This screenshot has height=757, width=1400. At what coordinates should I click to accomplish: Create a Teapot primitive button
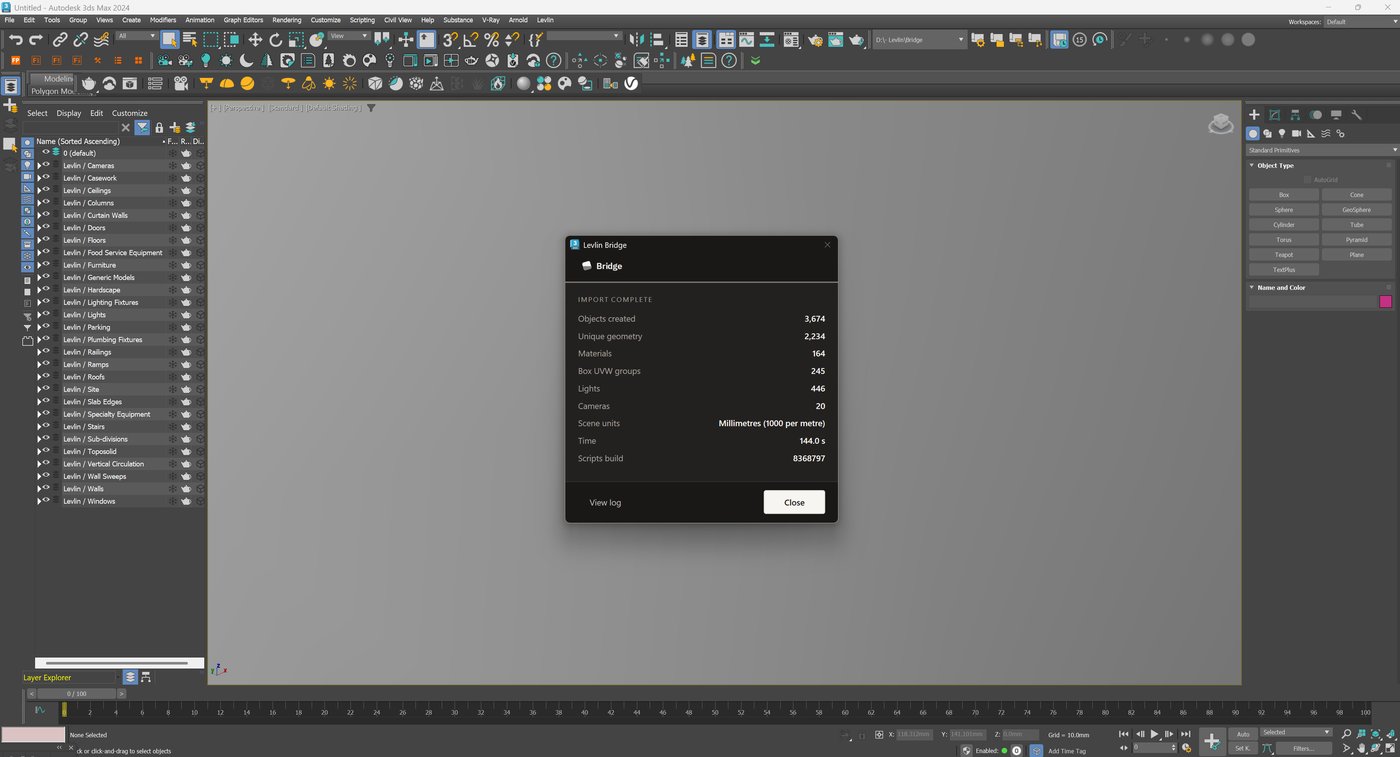pyautogui.click(x=1284, y=255)
